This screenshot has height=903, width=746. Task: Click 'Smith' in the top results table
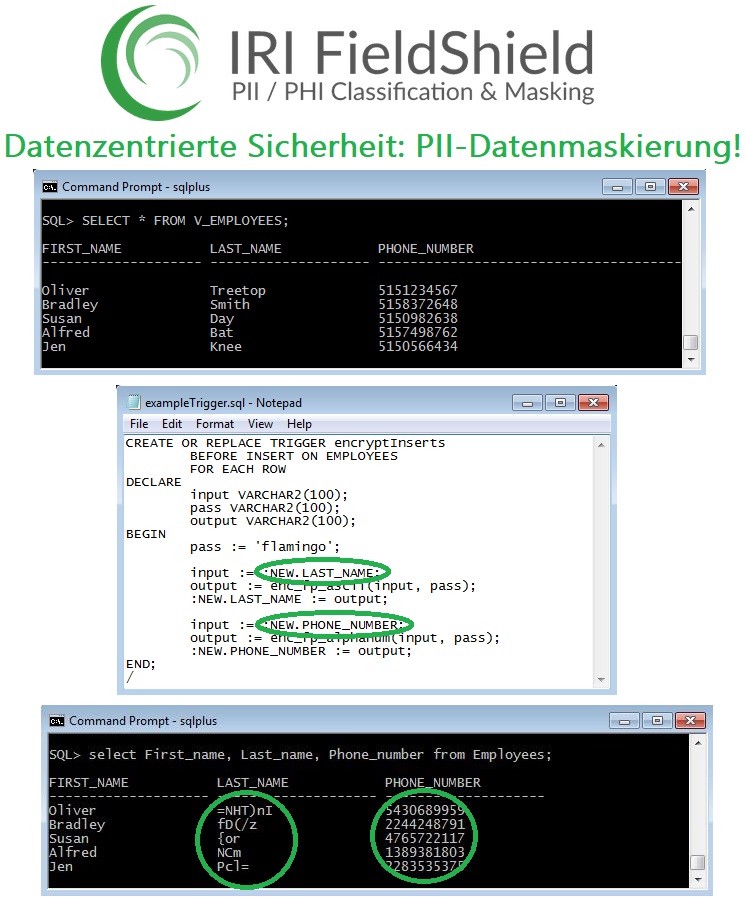230,304
